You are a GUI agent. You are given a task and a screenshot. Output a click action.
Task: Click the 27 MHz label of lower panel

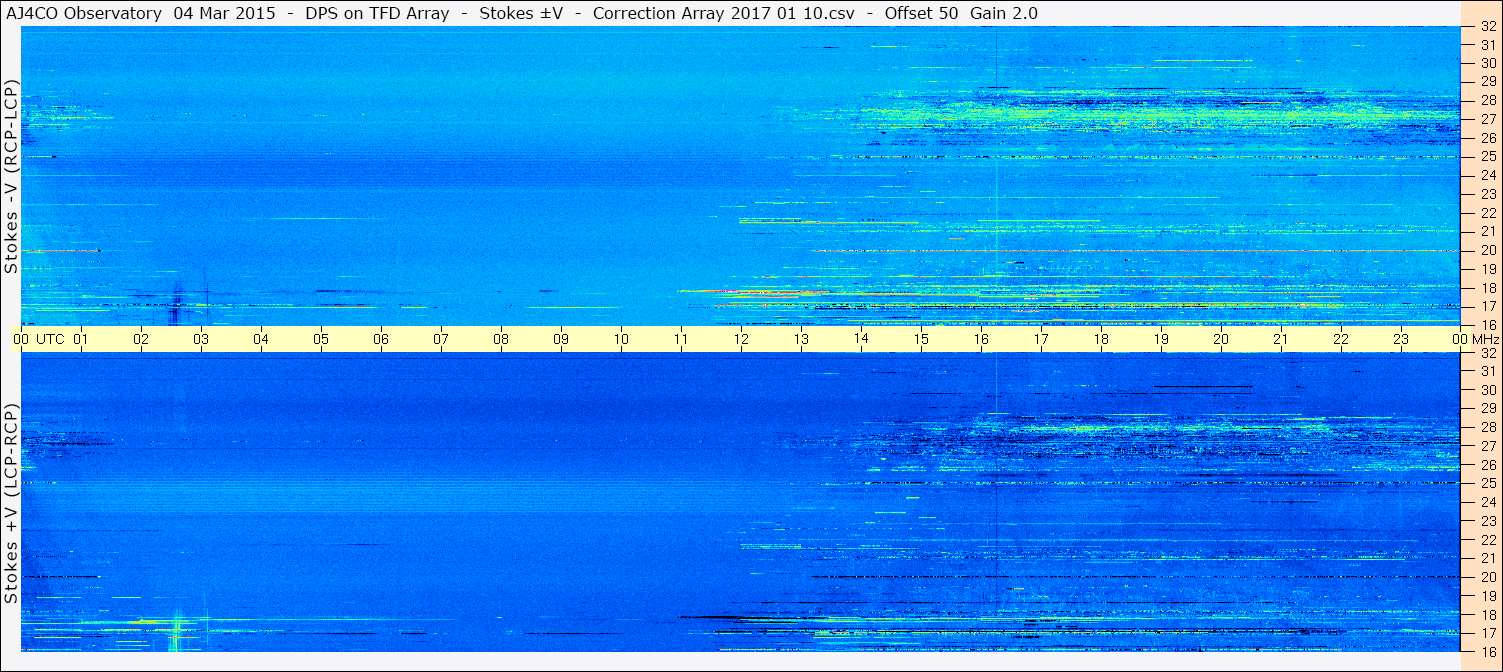1487,446
